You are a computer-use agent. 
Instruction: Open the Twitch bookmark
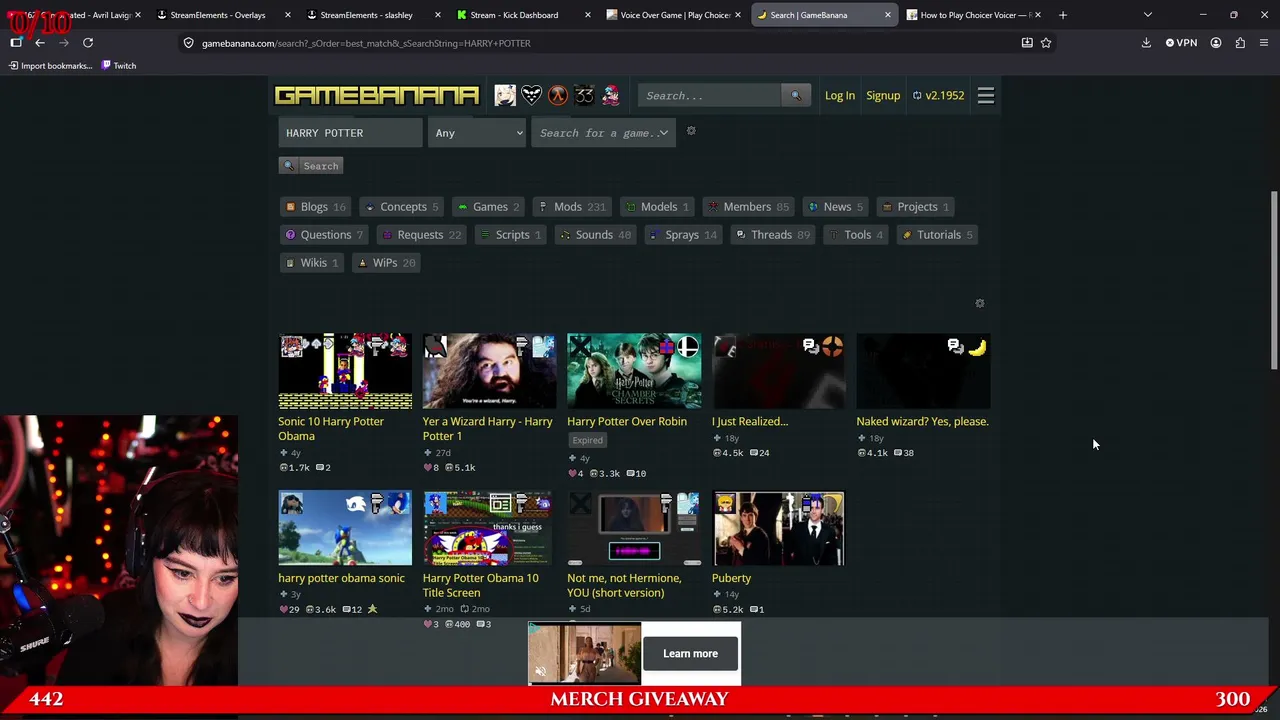point(118,66)
